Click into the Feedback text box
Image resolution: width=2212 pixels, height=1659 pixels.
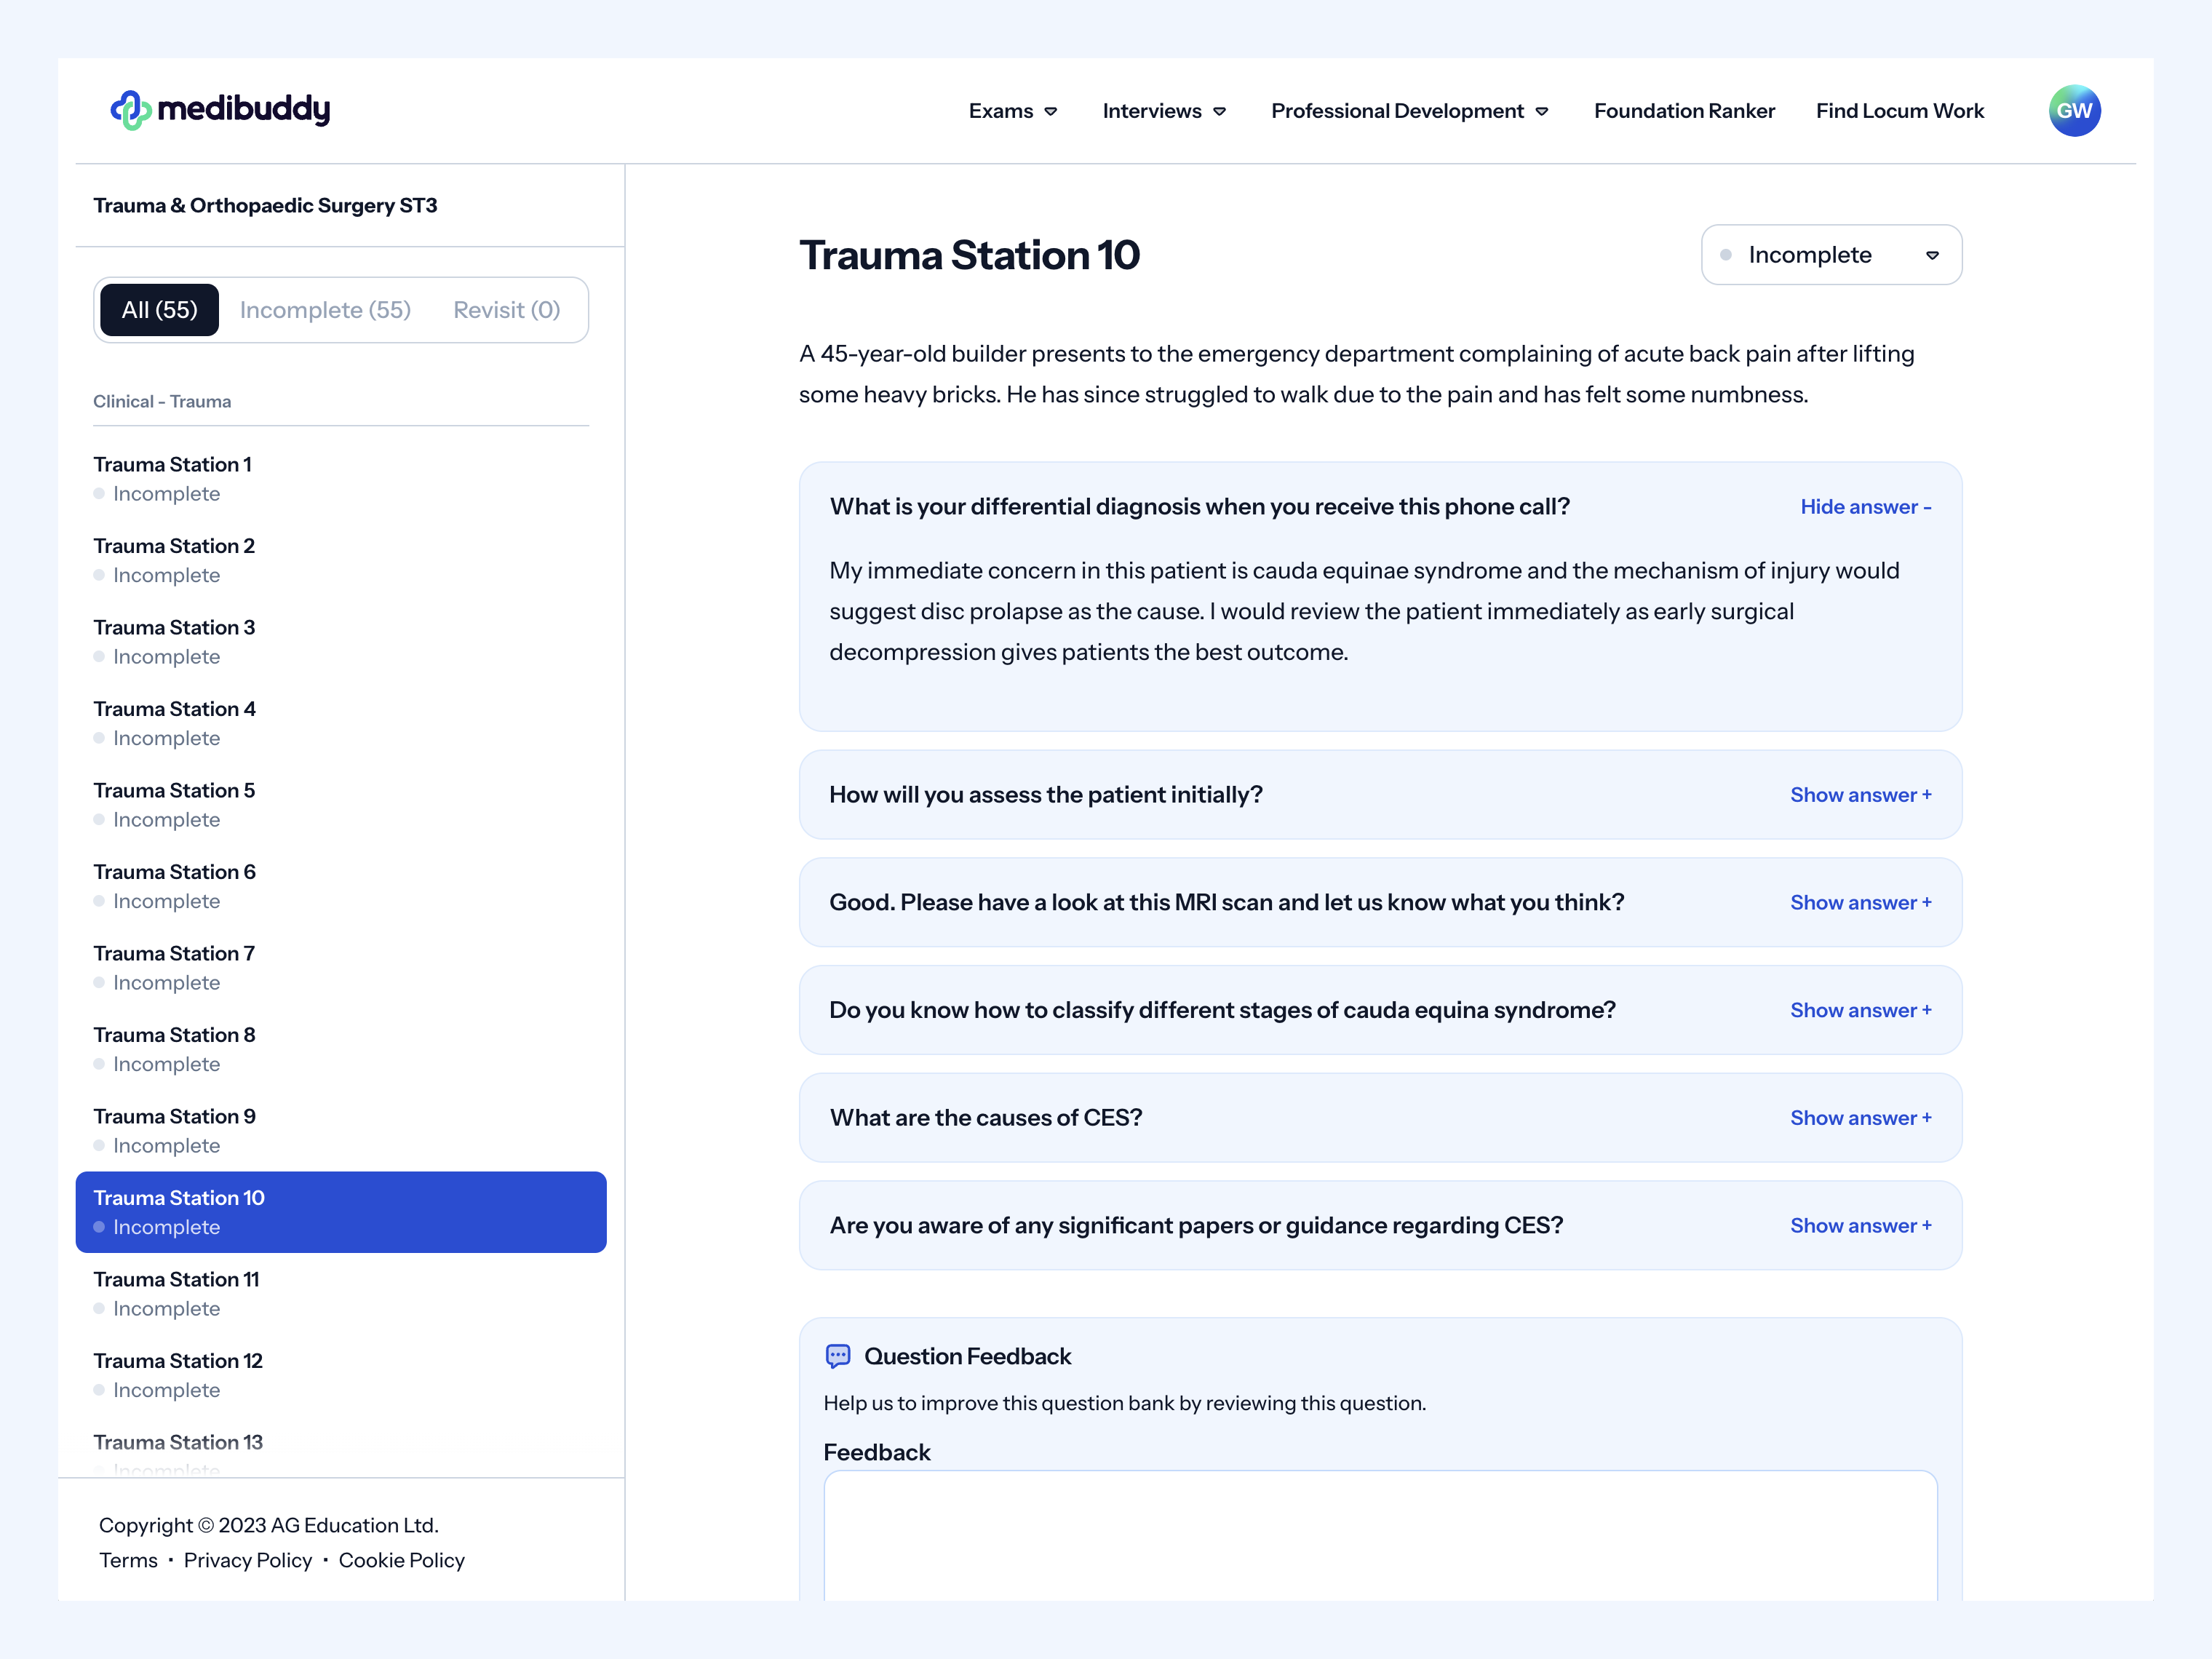click(1380, 1536)
